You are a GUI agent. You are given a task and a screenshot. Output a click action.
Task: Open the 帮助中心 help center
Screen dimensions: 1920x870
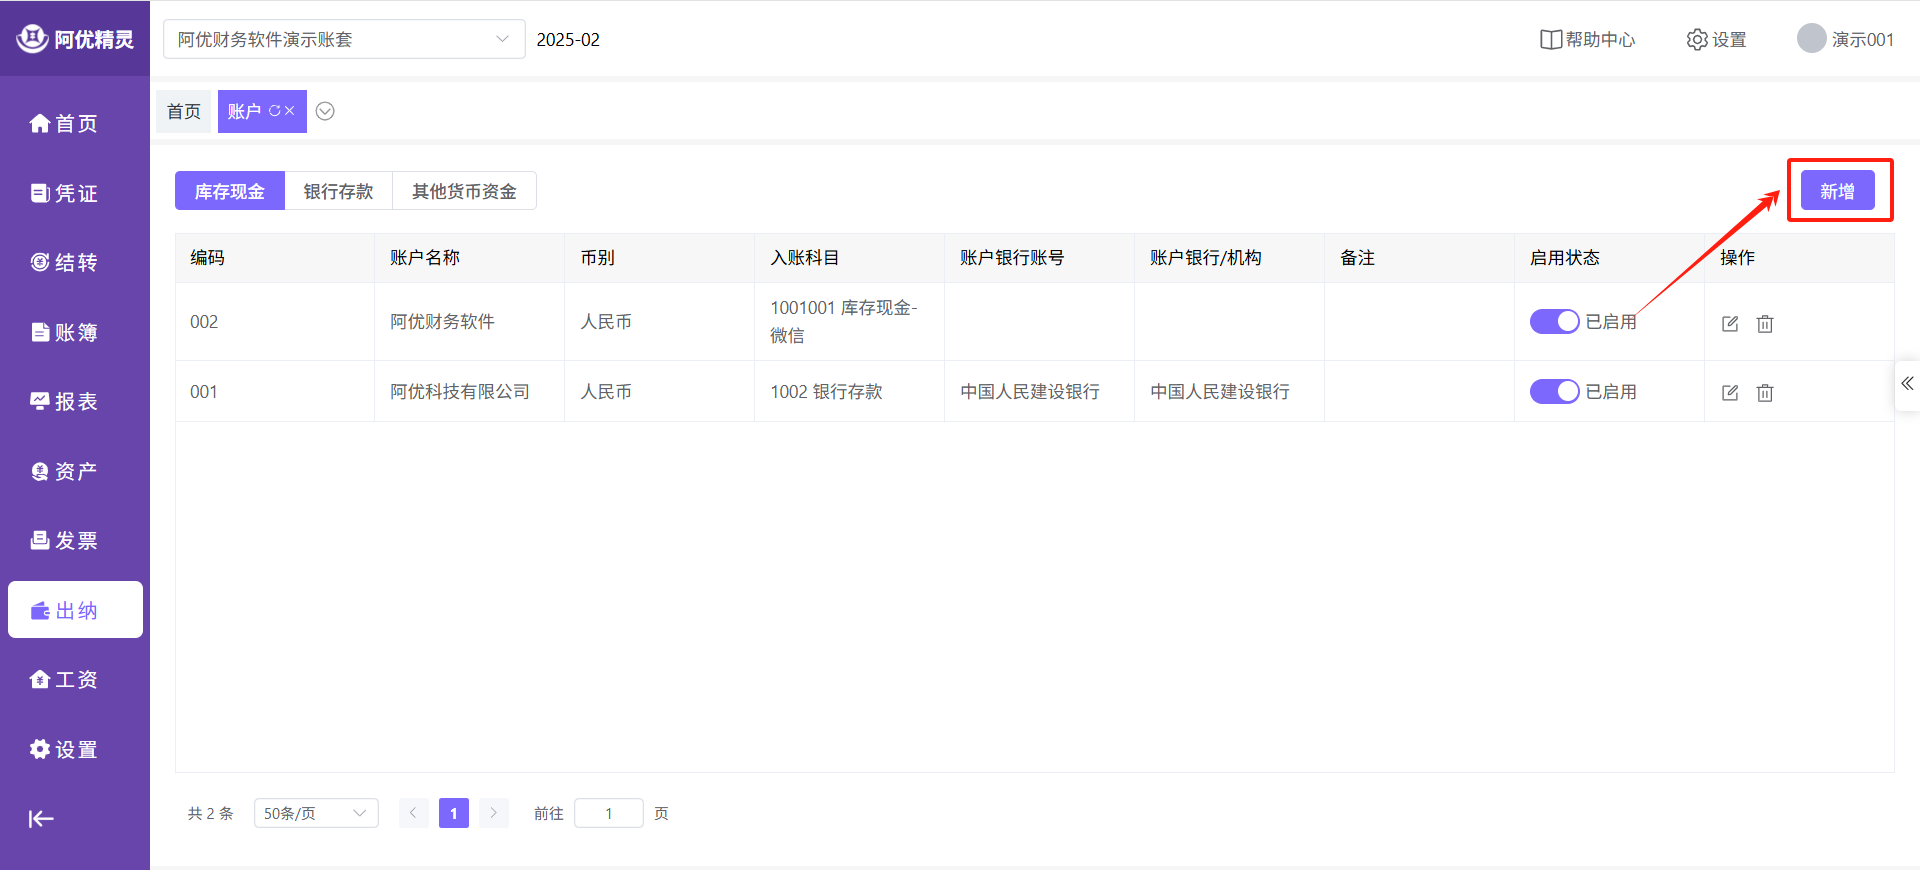[1587, 40]
